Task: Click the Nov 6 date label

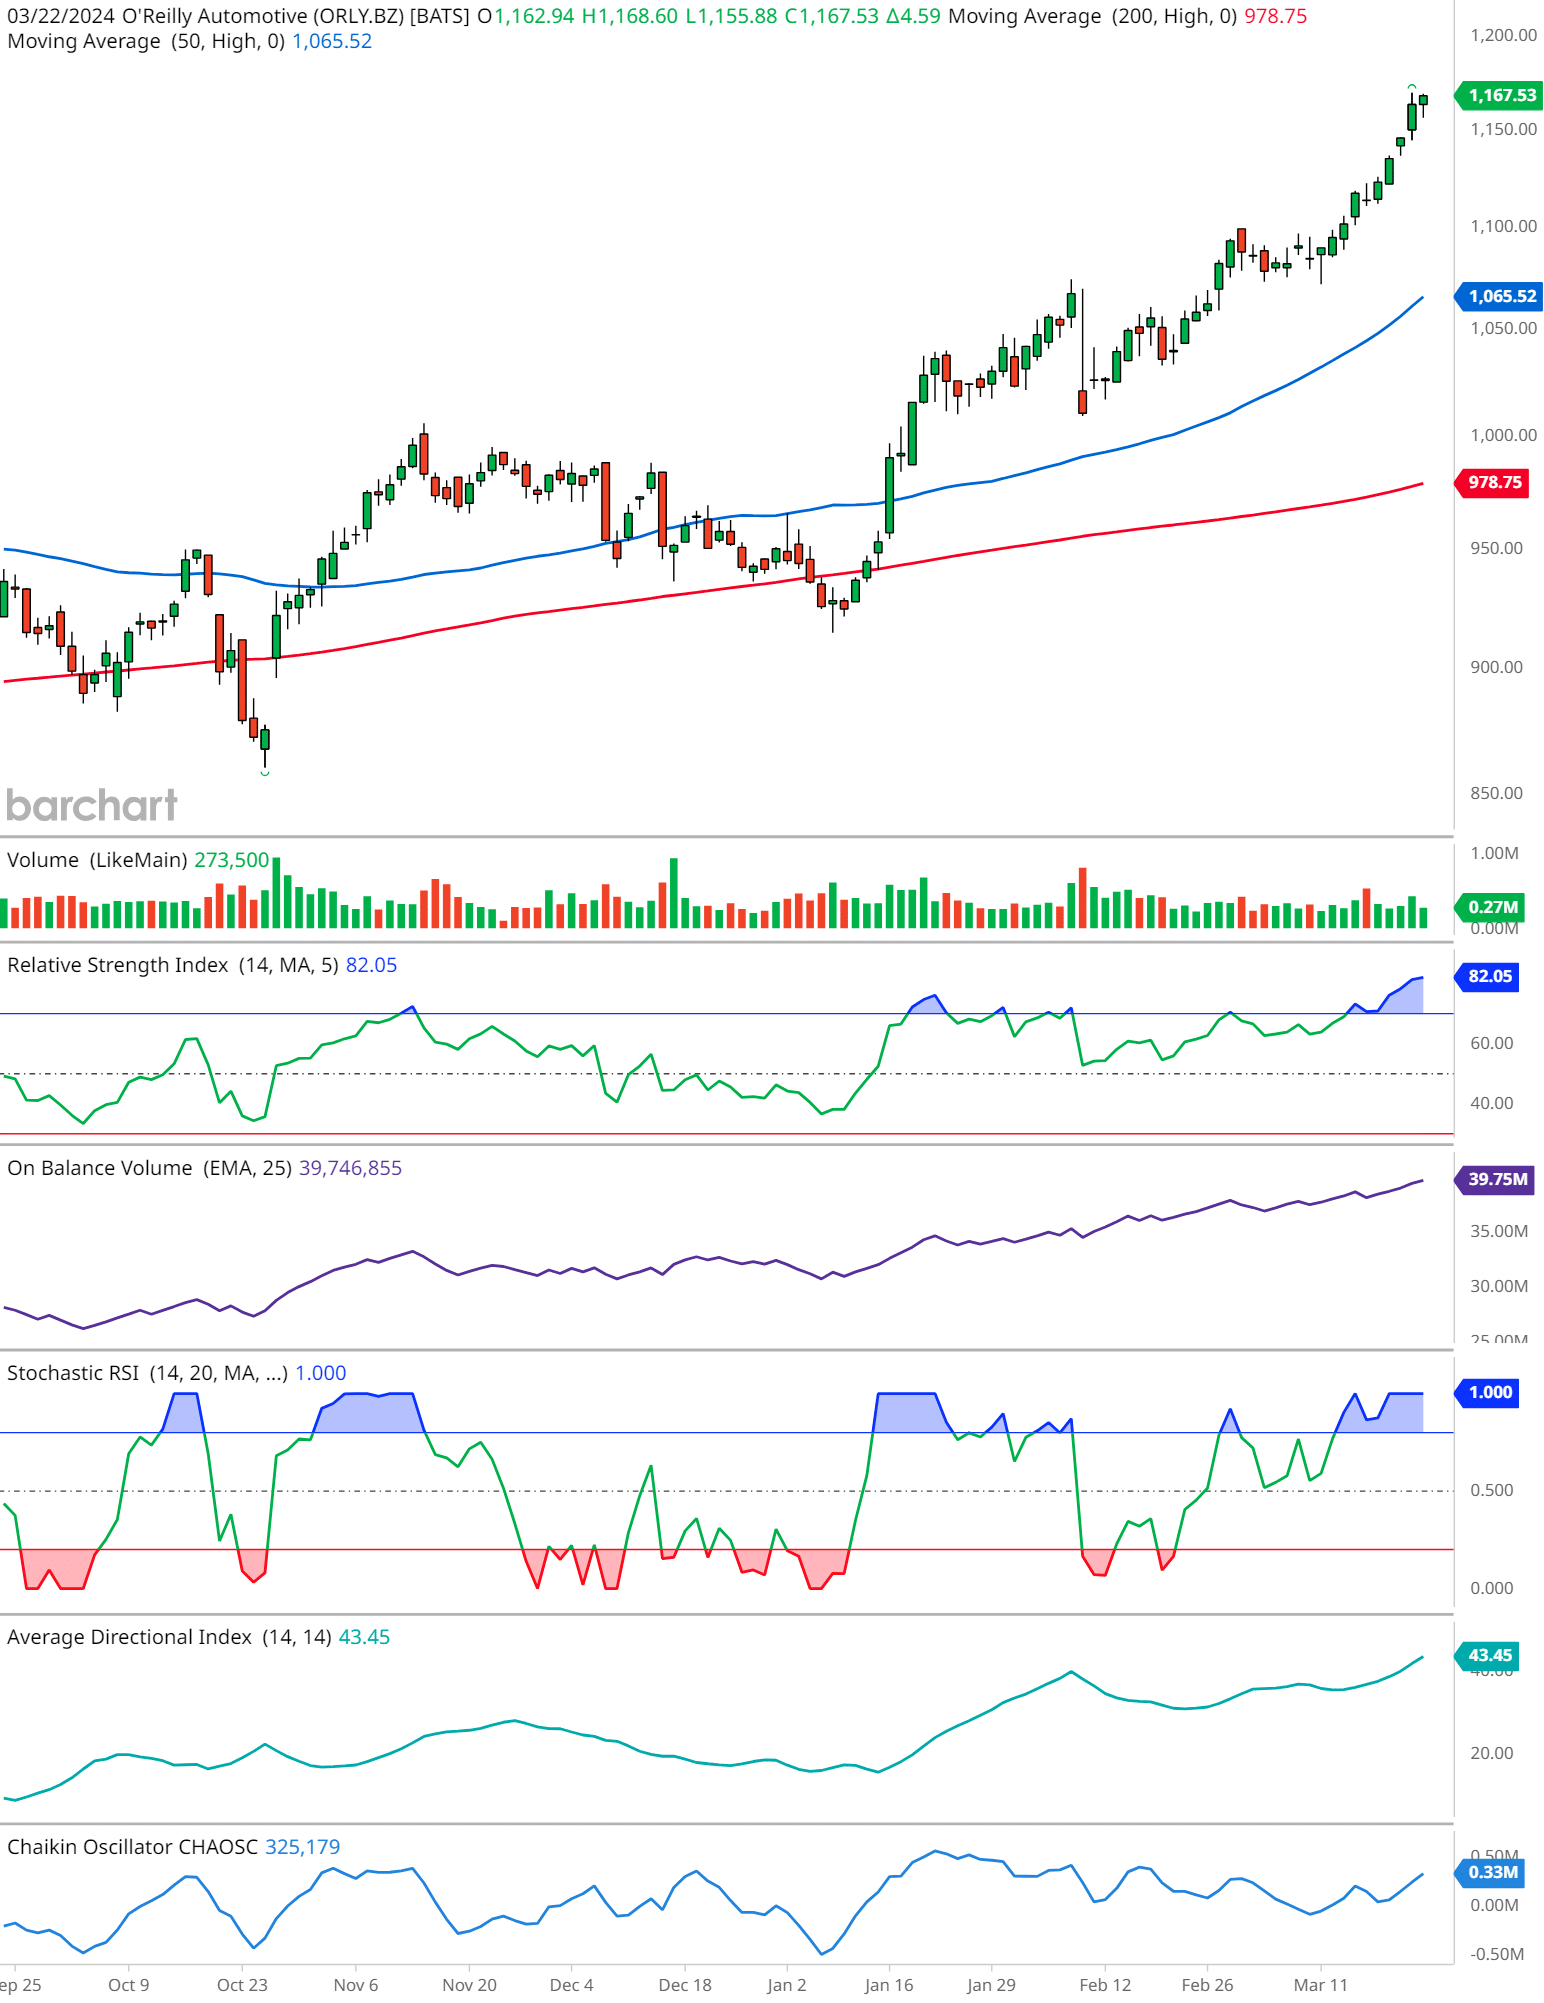Action: click(356, 1985)
